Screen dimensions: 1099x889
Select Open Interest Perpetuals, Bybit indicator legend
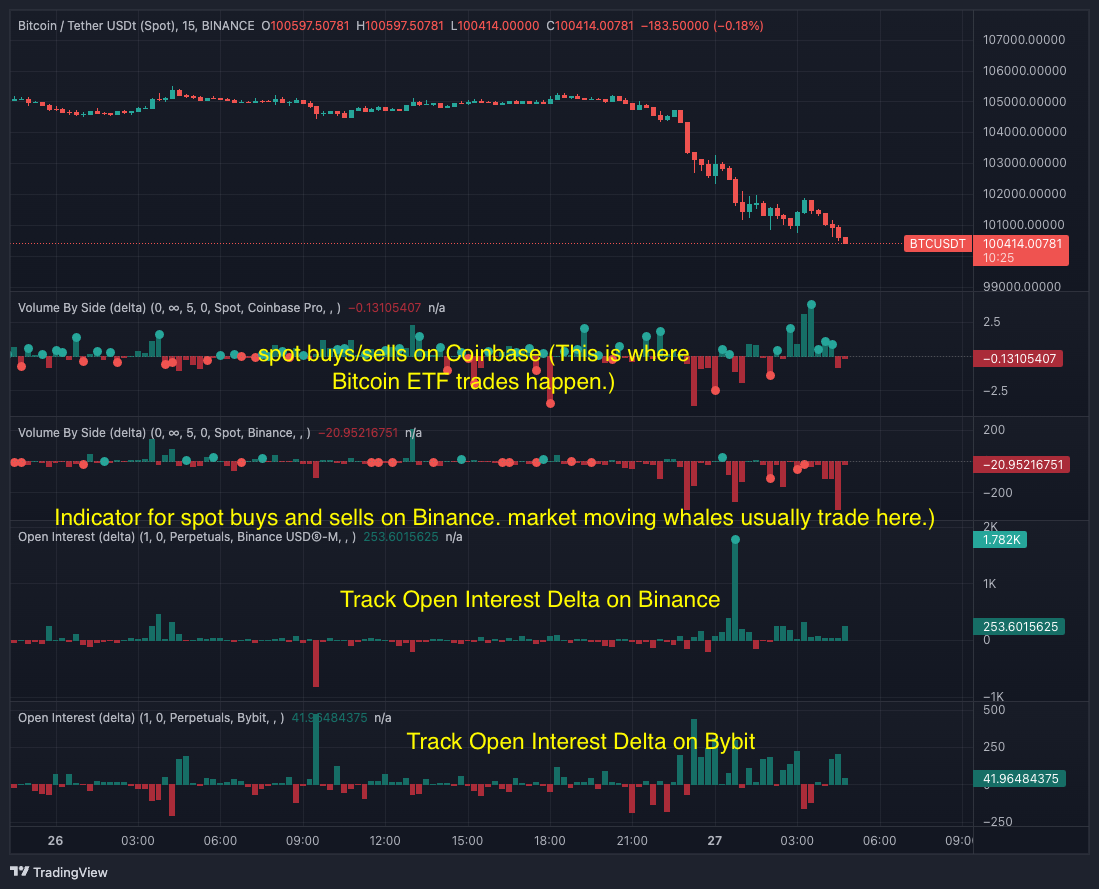(151, 718)
